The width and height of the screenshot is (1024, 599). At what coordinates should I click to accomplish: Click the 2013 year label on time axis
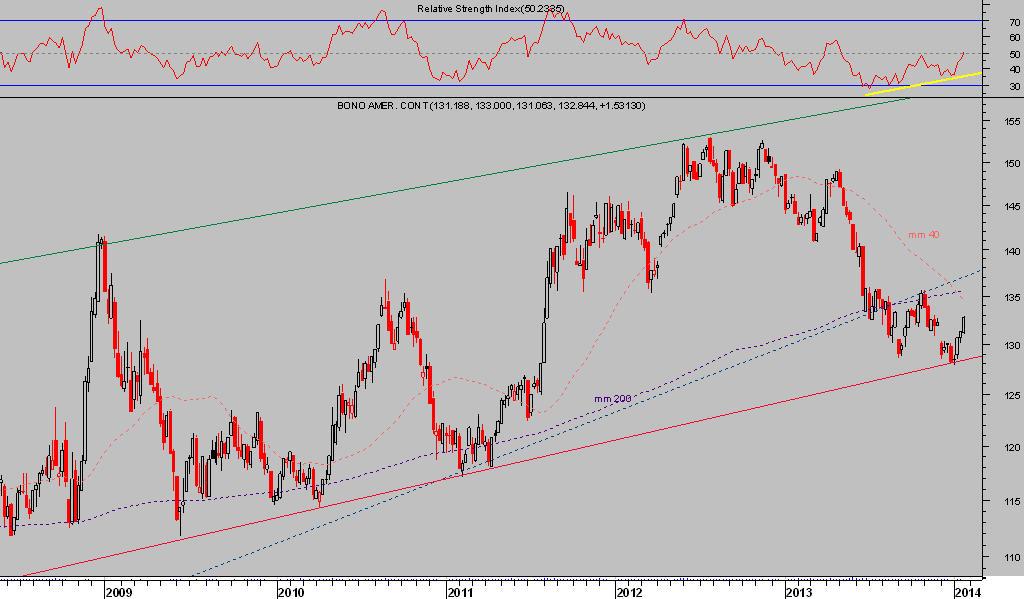click(x=799, y=591)
